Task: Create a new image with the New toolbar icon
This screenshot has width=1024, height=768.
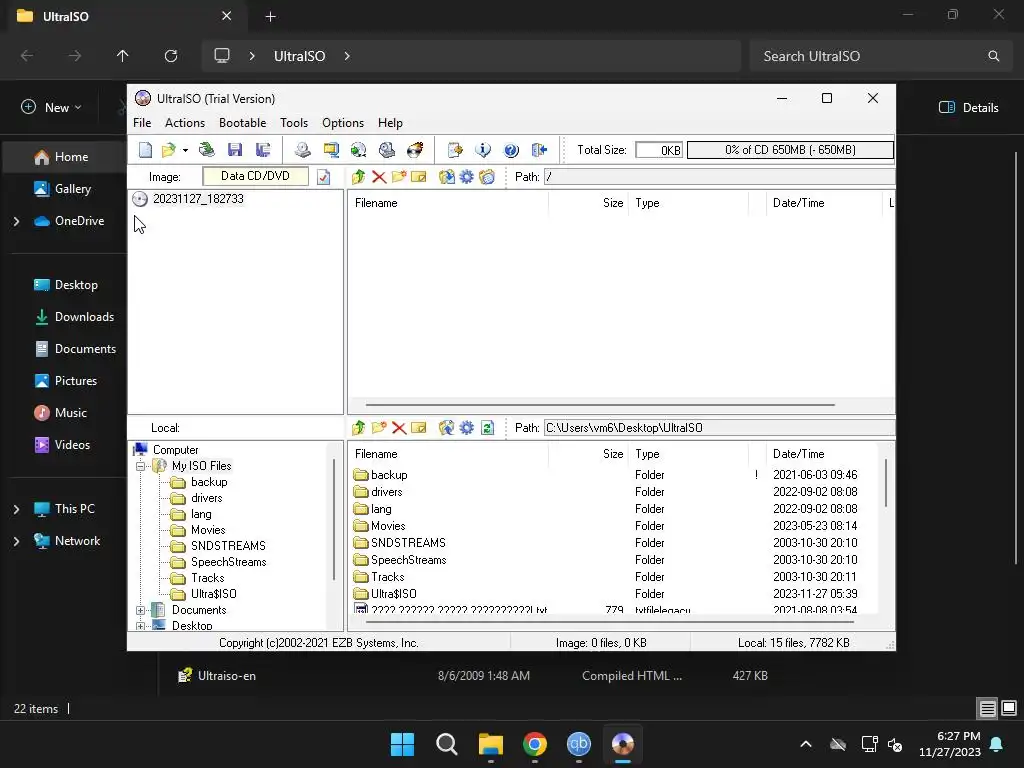Action: (x=145, y=150)
